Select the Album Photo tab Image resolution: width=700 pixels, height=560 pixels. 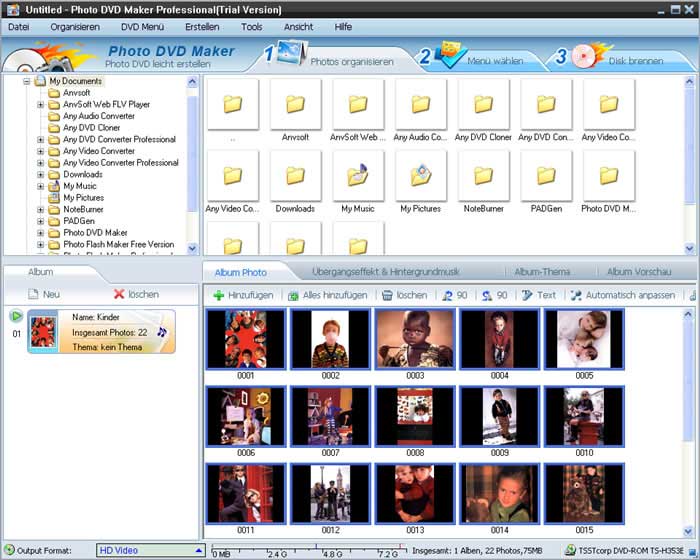[241, 272]
